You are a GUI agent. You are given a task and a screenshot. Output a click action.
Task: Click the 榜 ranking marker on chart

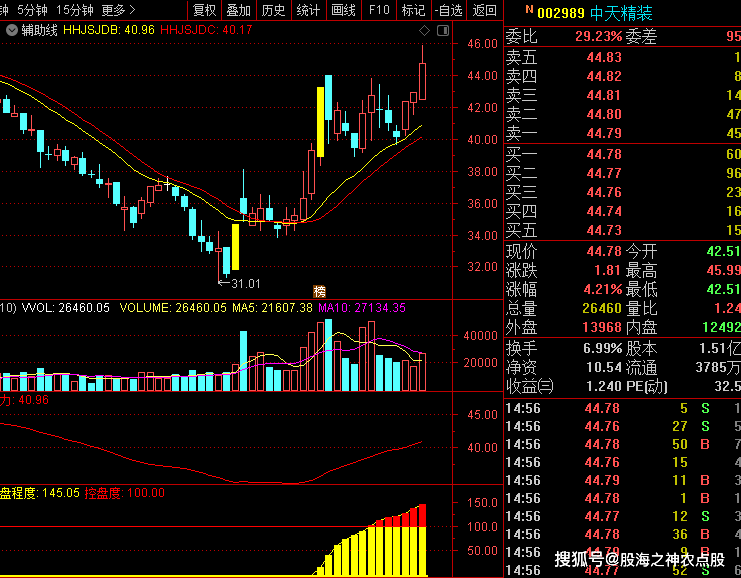pos(319,291)
